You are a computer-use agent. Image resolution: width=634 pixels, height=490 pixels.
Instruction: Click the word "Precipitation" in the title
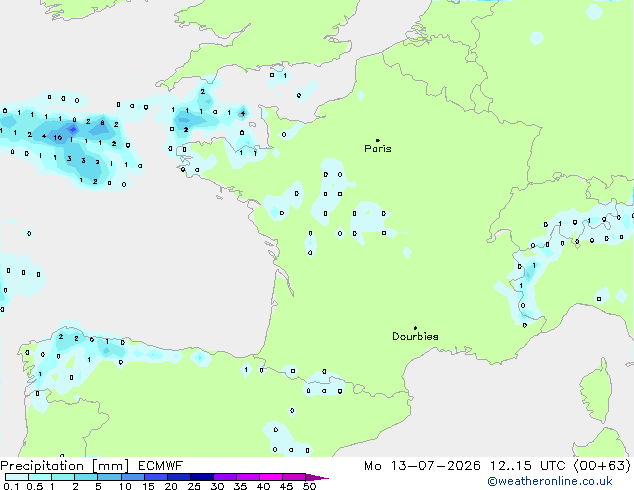pyautogui.click(x=42, y=466)
